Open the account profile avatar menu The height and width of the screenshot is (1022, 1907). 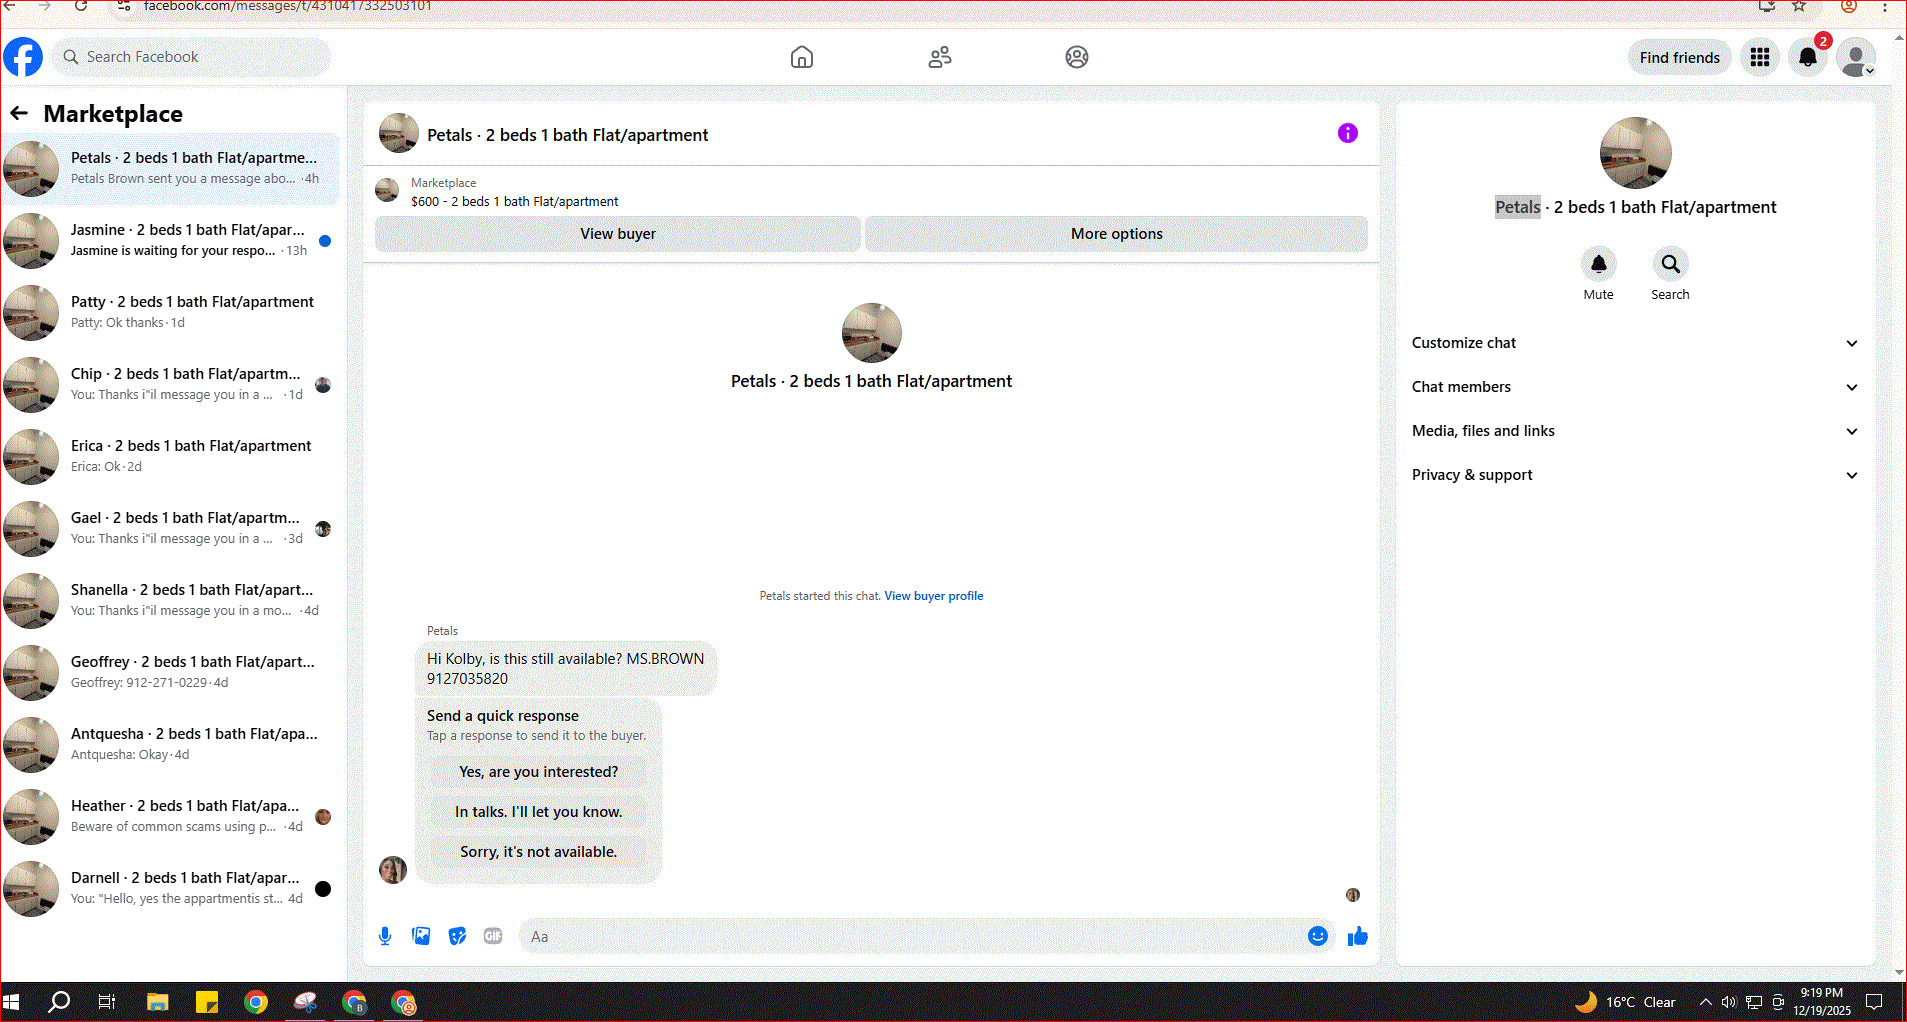[x=1856, y=57]
